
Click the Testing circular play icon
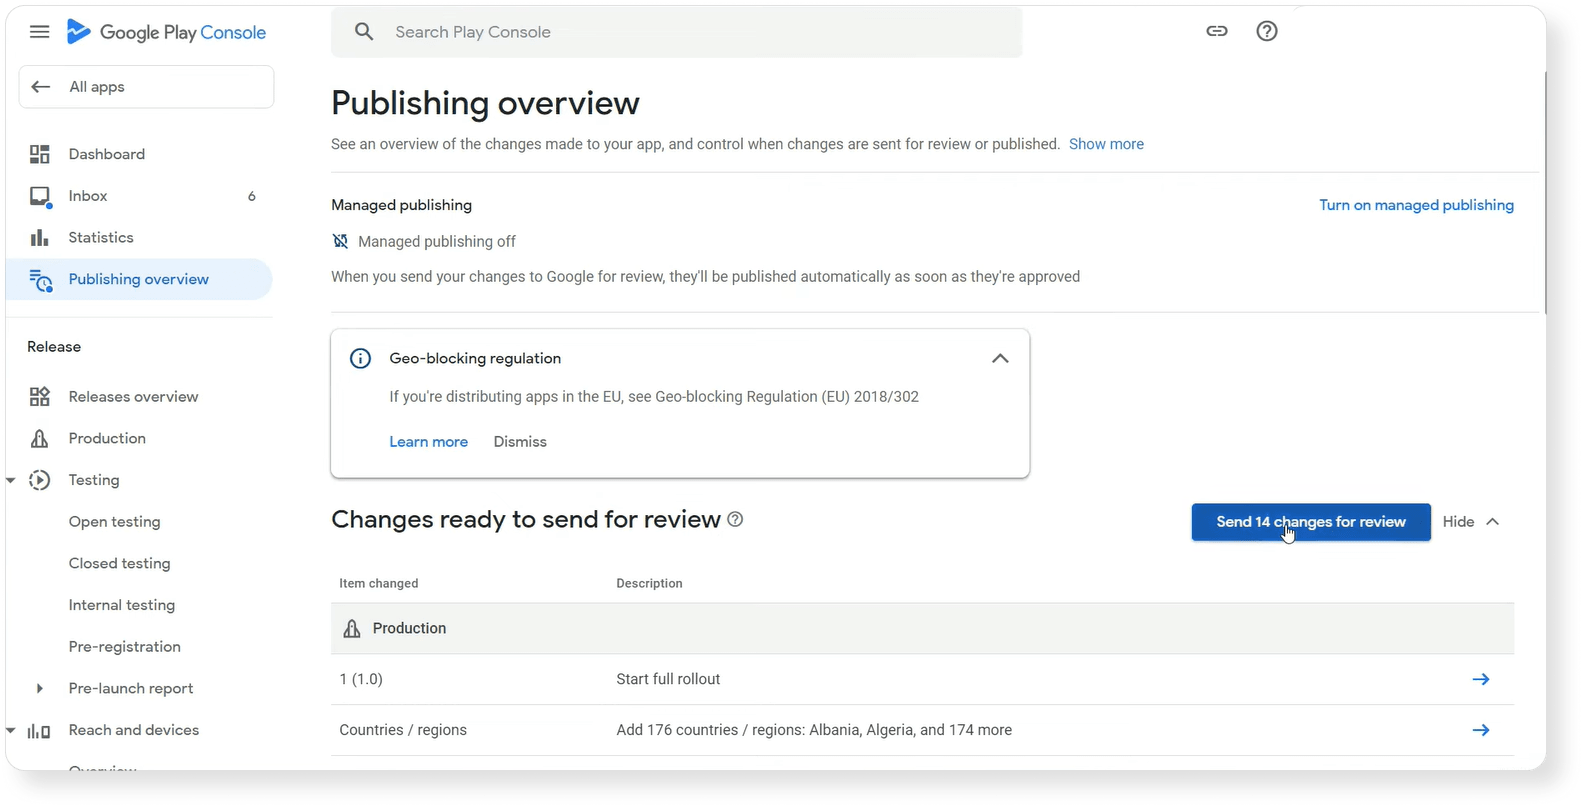(39, 480)
